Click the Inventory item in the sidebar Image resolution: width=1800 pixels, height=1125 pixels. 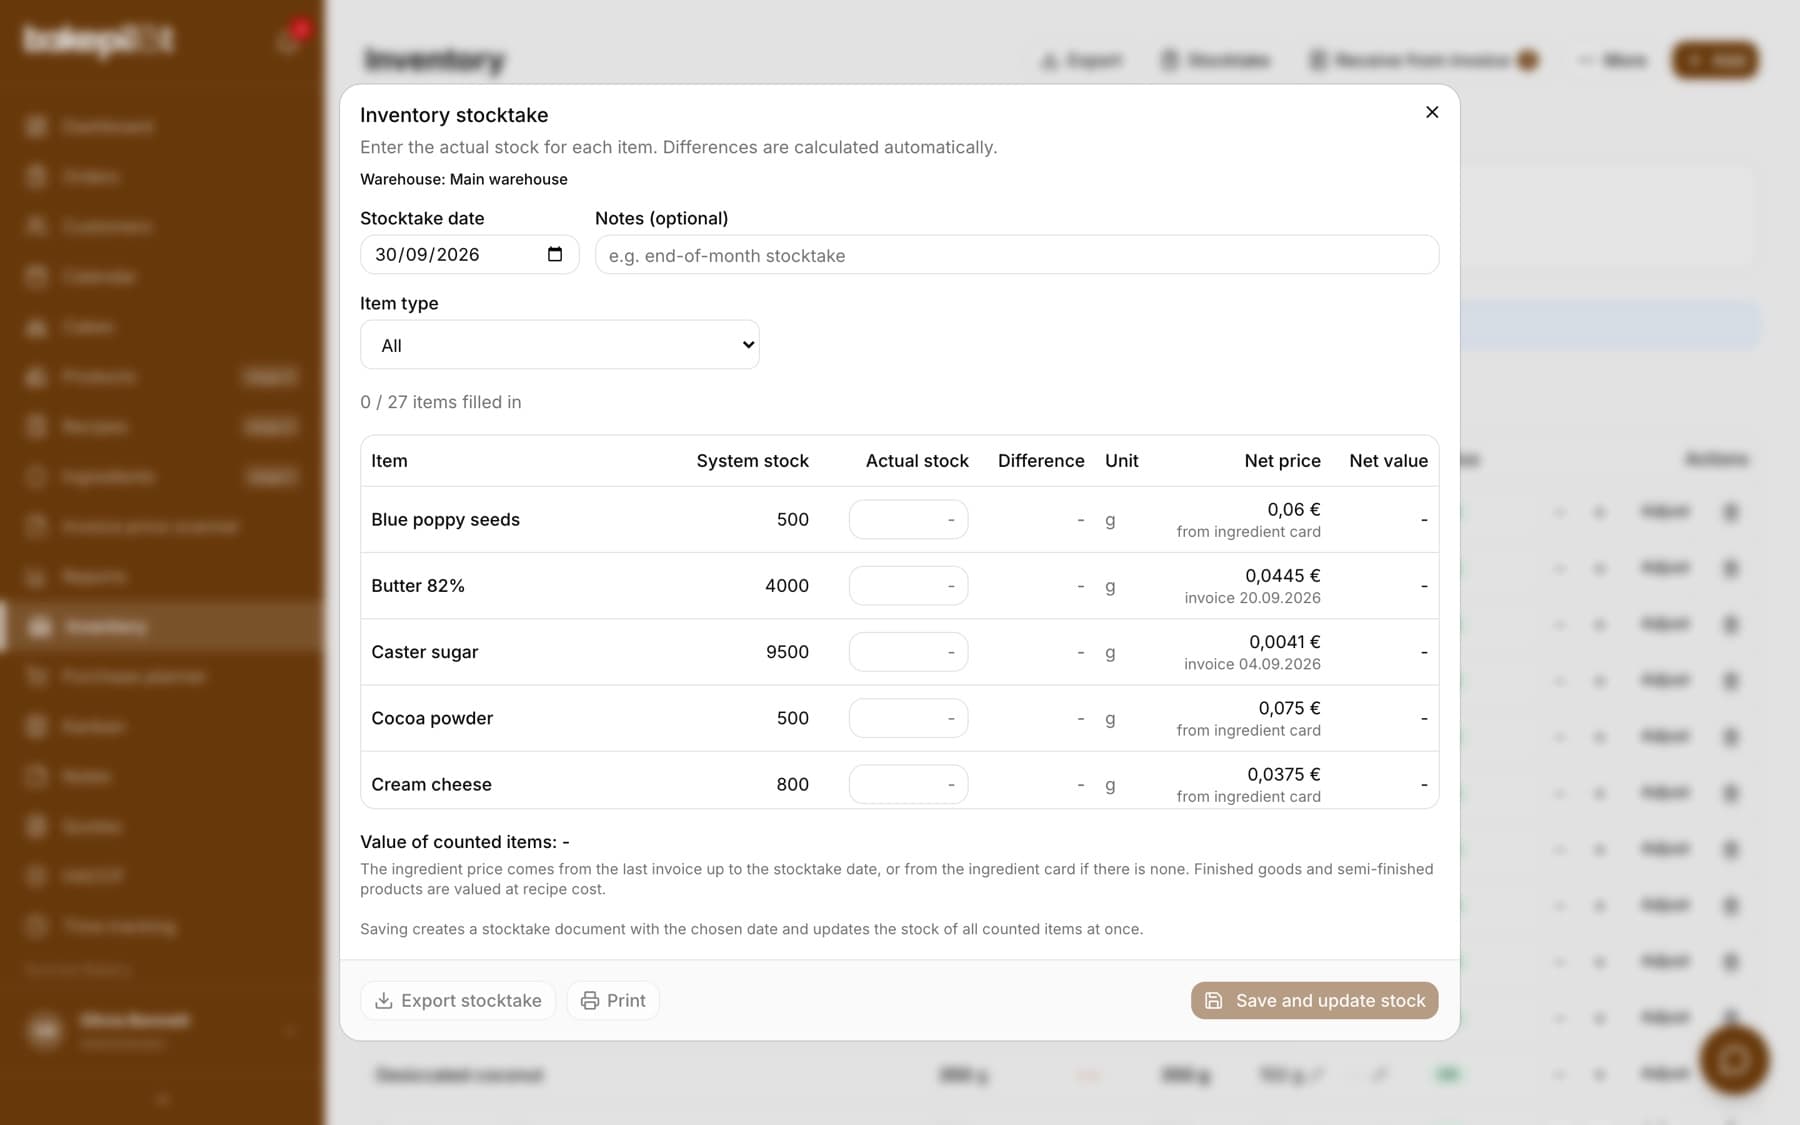tap(162, 627)
